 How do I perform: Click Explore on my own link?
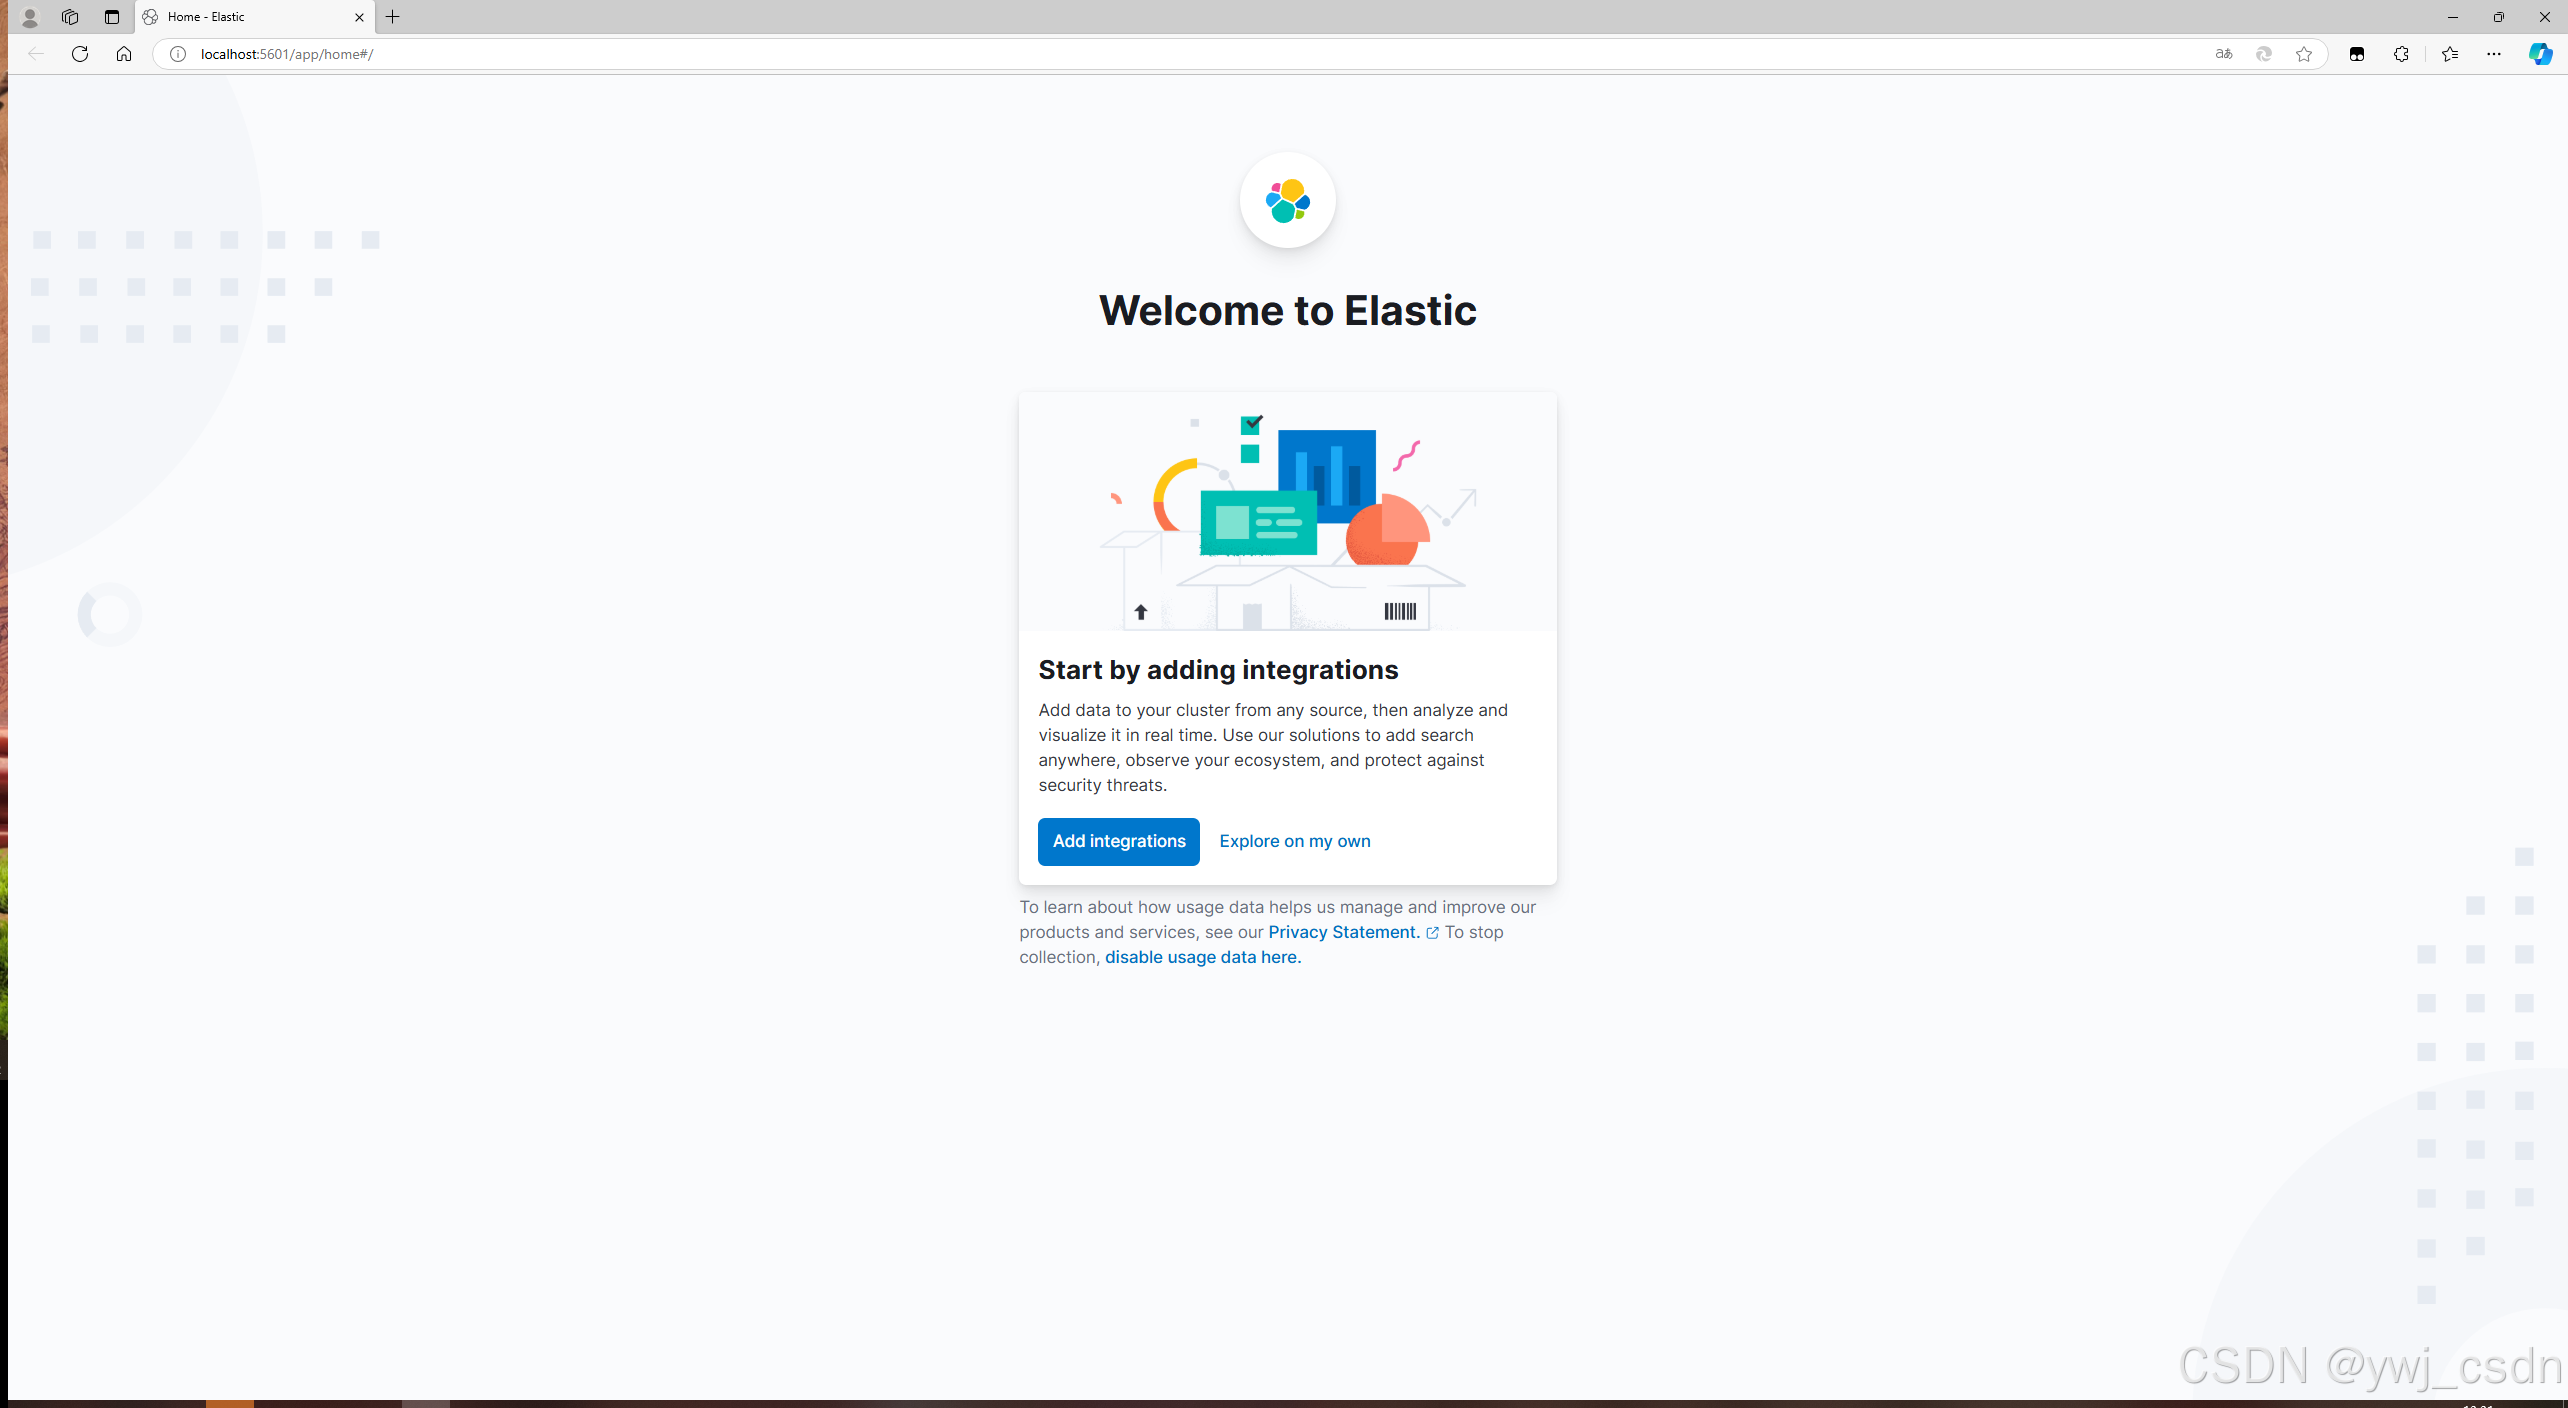point(1294,841)
